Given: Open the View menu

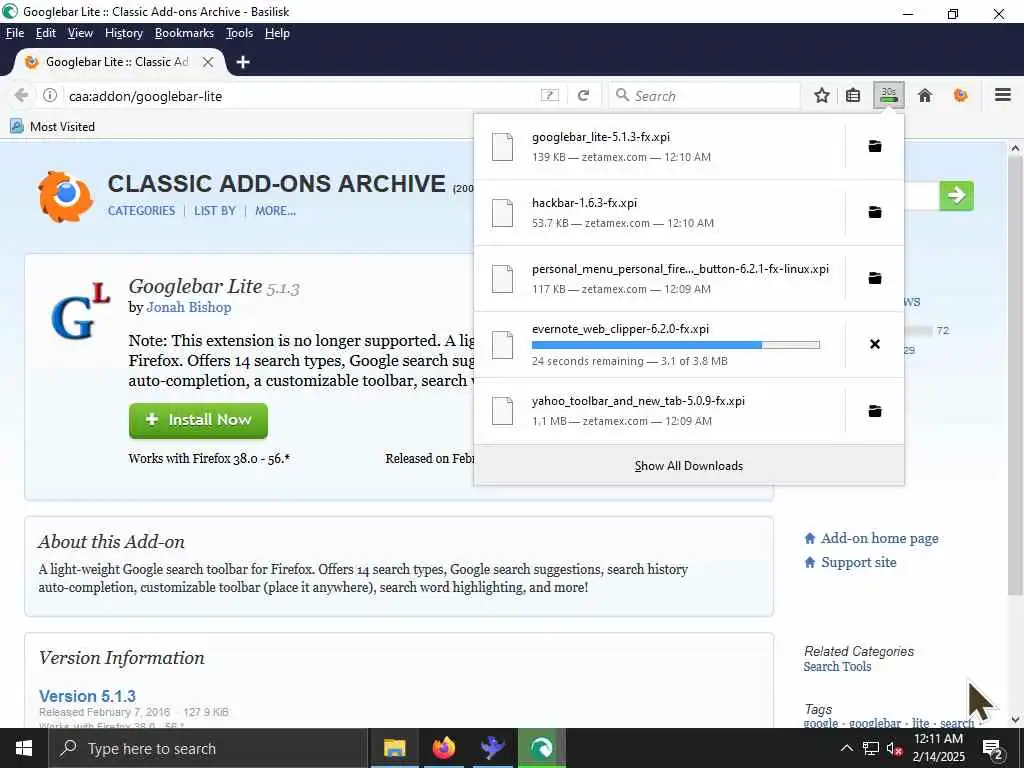Looking at the screenshot, I should [80, 33].
